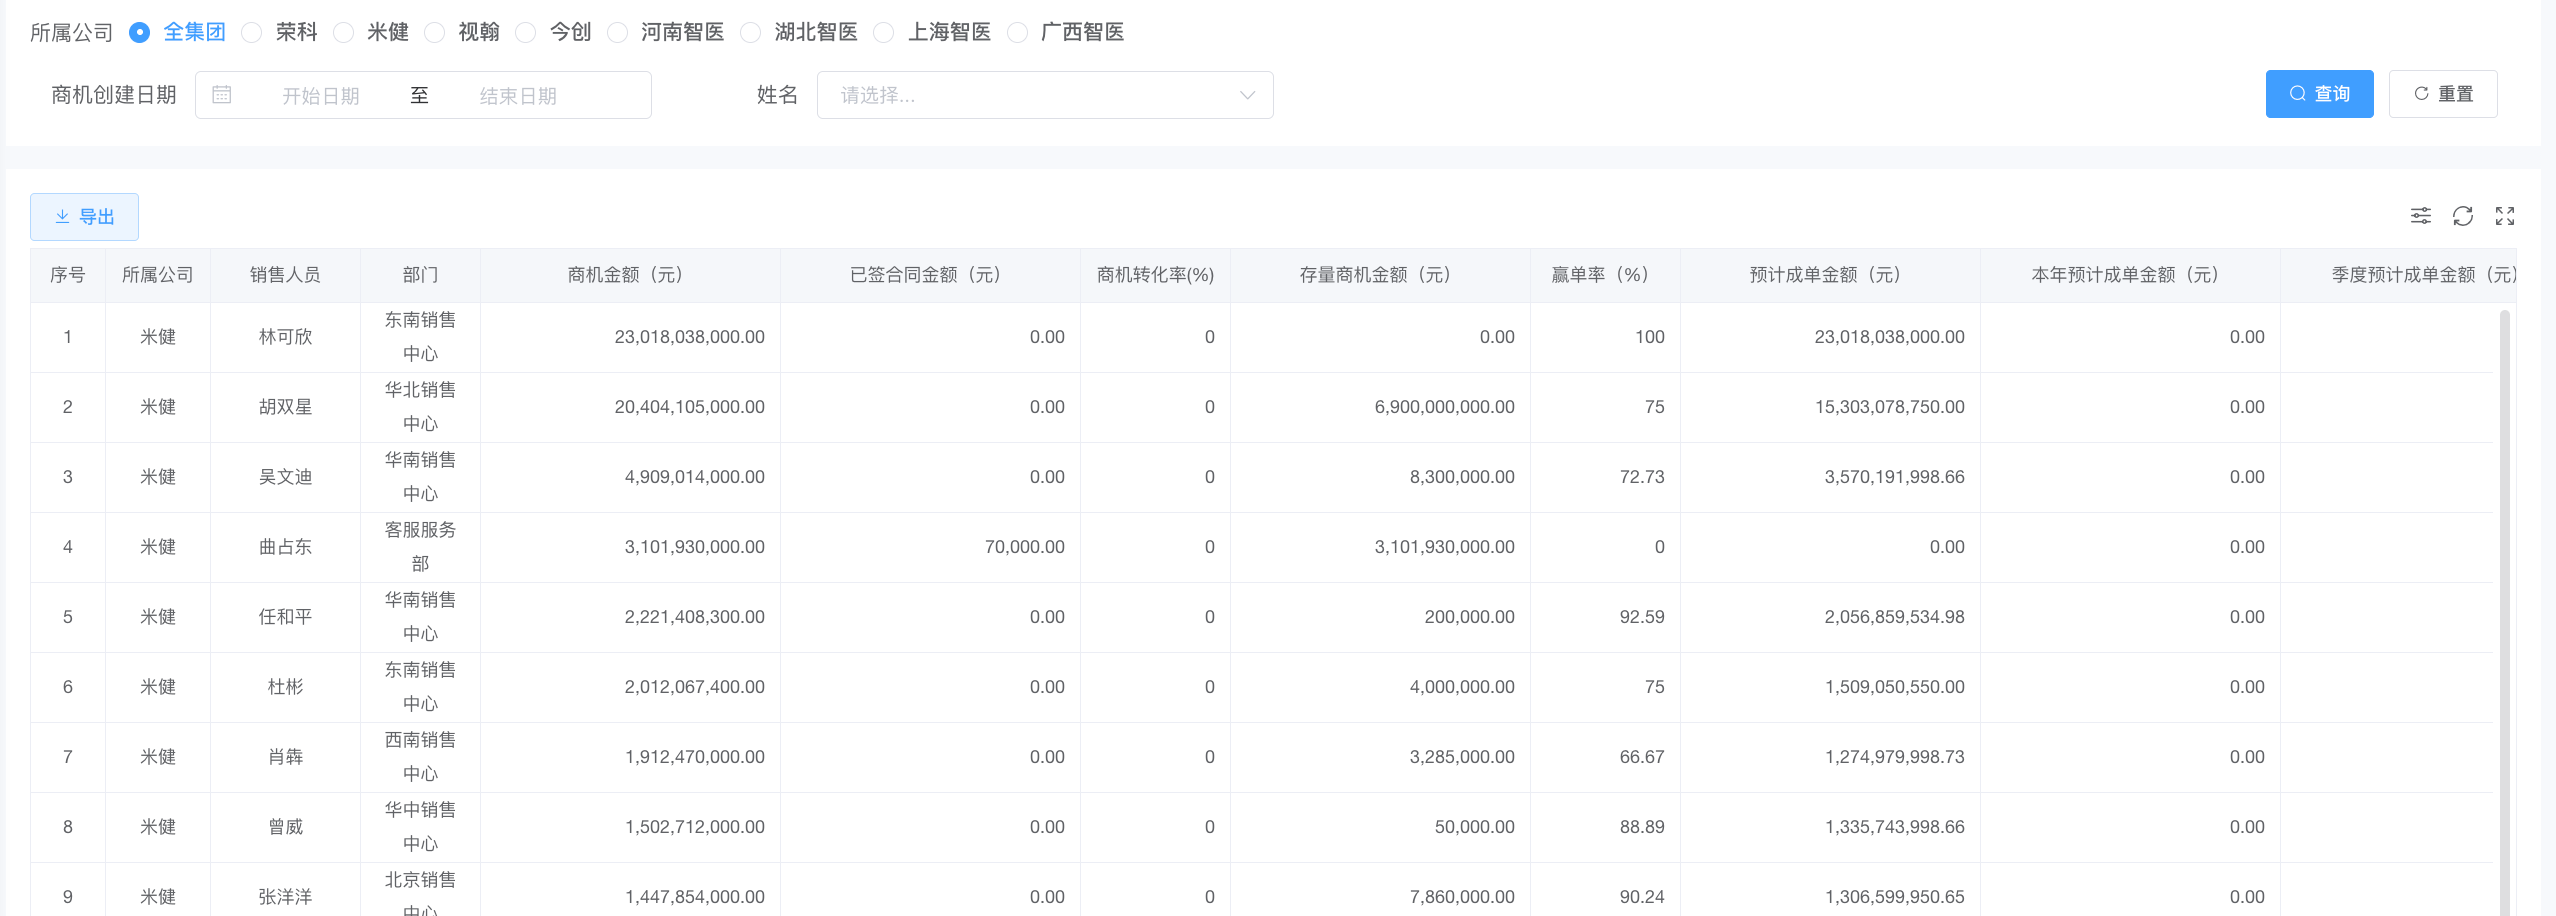
Task: Click the table vertical scrollbar
Action: click(2504, 600)
